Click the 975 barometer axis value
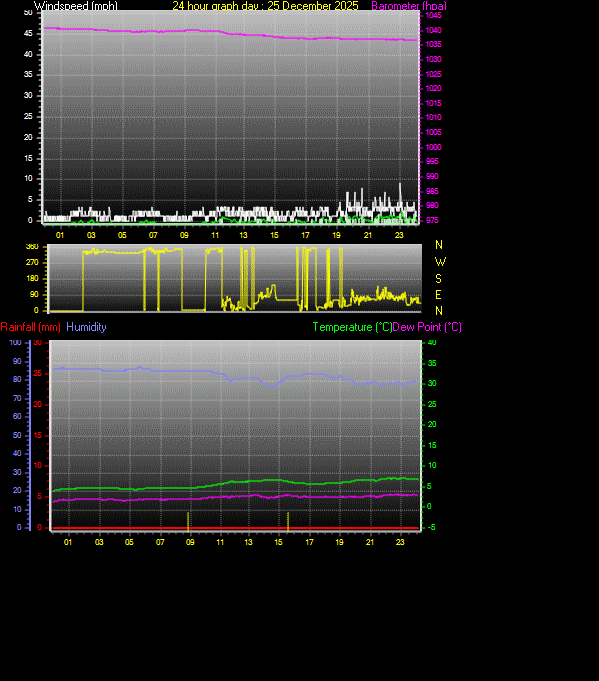 pos(432,221)
